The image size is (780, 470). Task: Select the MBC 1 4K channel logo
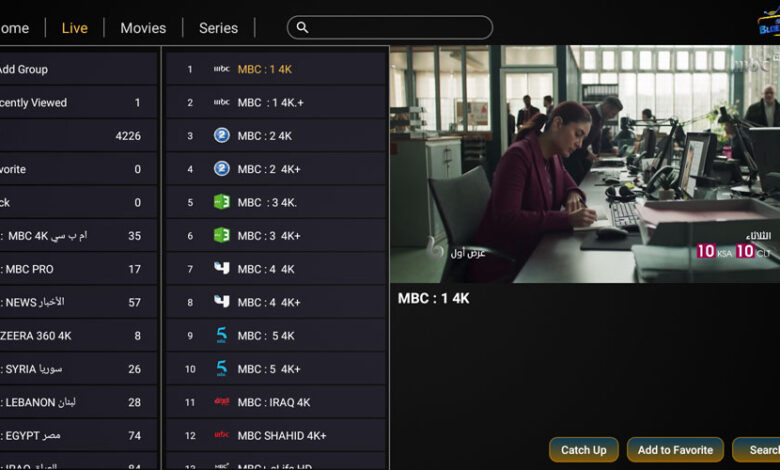221,69
